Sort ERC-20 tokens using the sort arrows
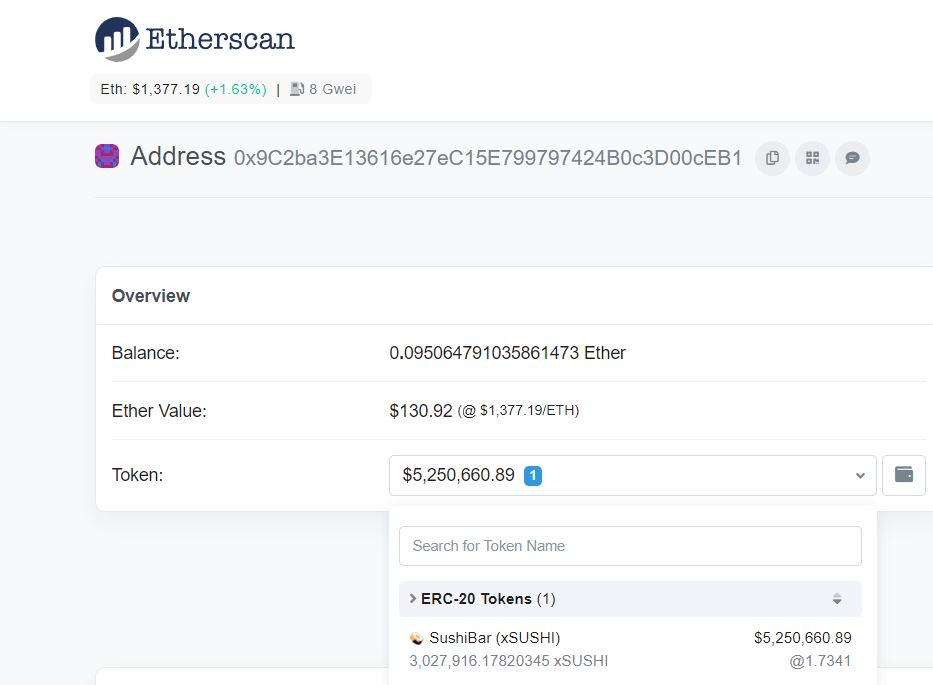Image resolution: width=933 pixels, height=685 pixels. coord(837,599)
